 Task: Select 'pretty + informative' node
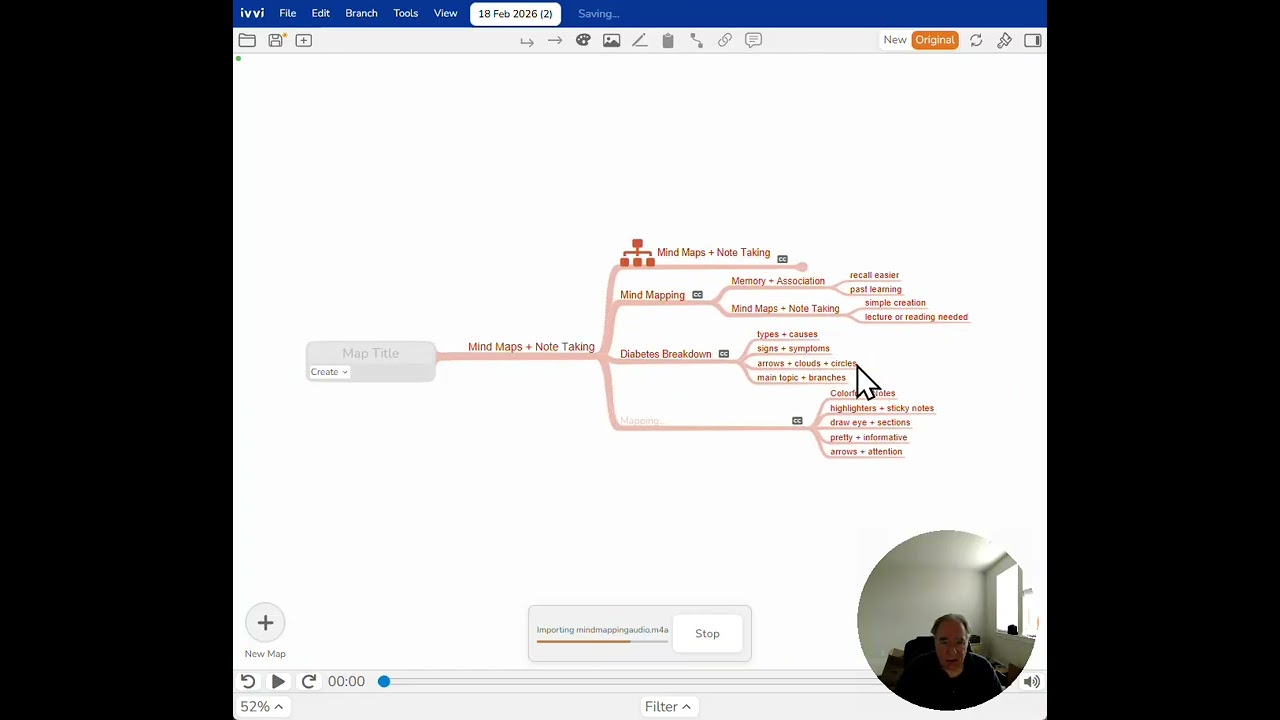point(868,437)
